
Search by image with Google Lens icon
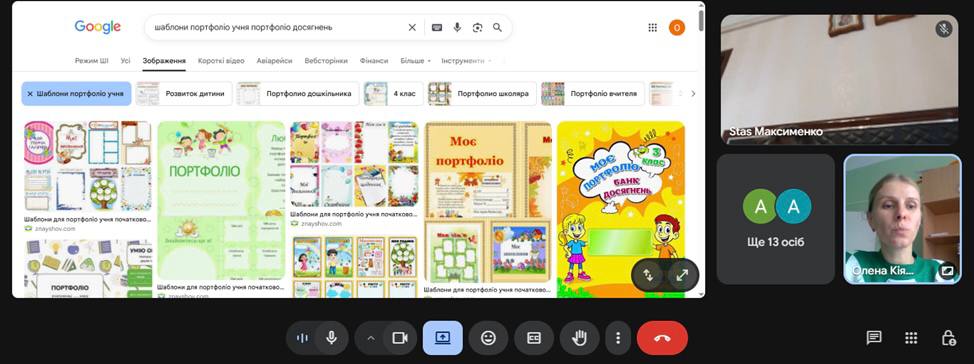[x=477, y=27]
